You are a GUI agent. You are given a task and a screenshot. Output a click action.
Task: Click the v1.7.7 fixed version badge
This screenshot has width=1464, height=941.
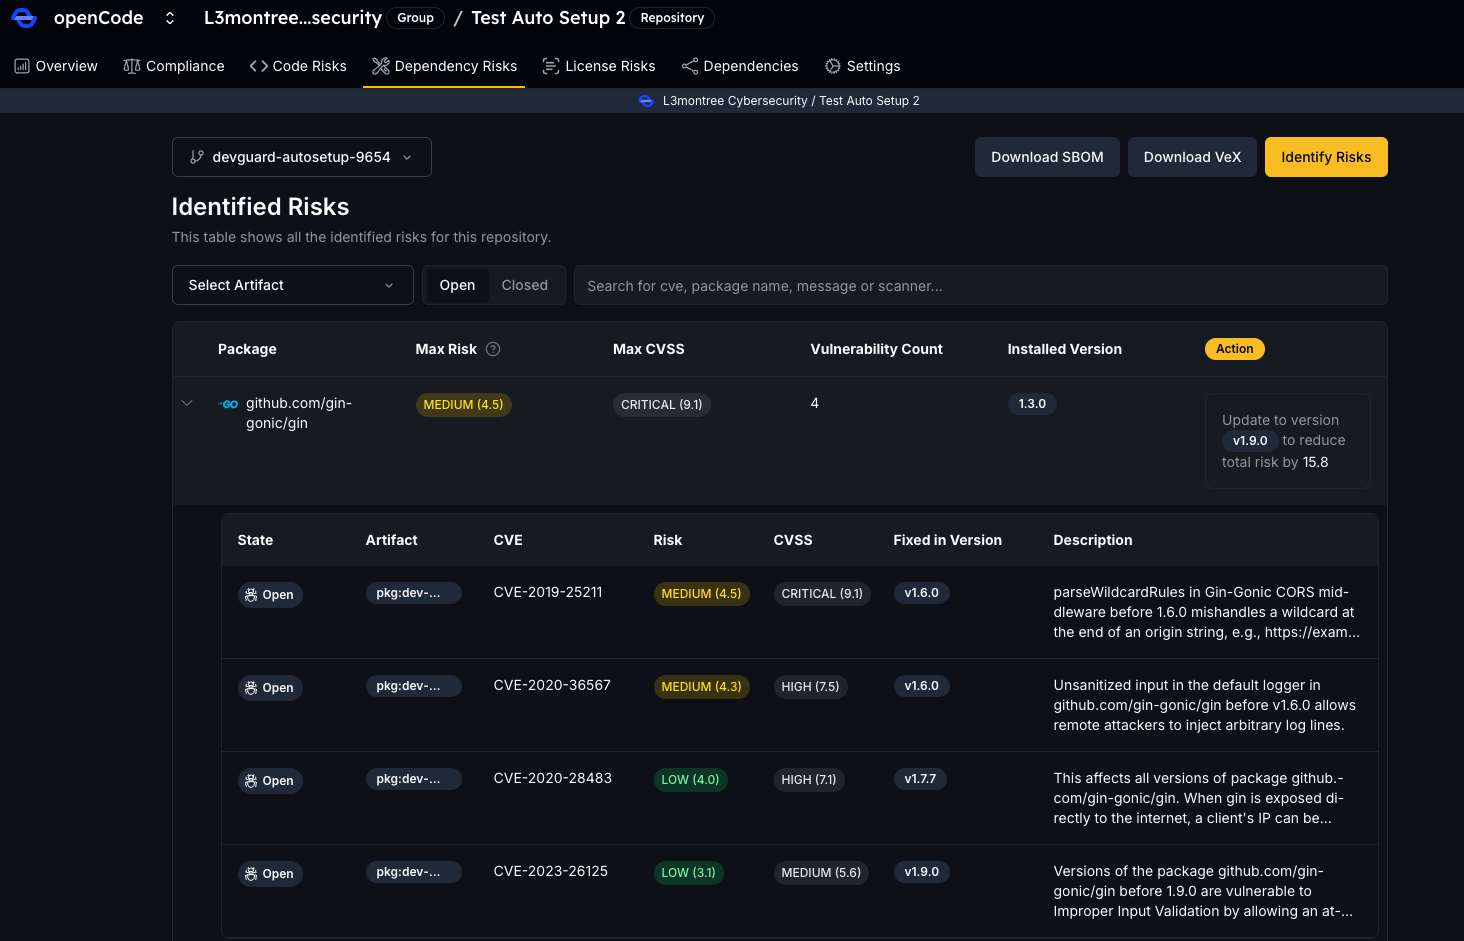pos(920,779)
